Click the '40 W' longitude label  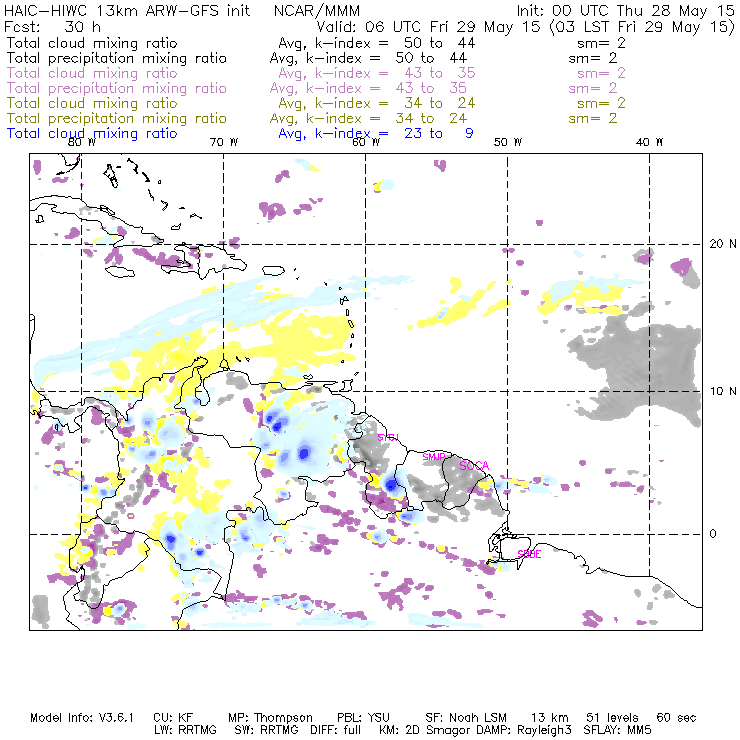pyautogui.click(x=649, y=142)
